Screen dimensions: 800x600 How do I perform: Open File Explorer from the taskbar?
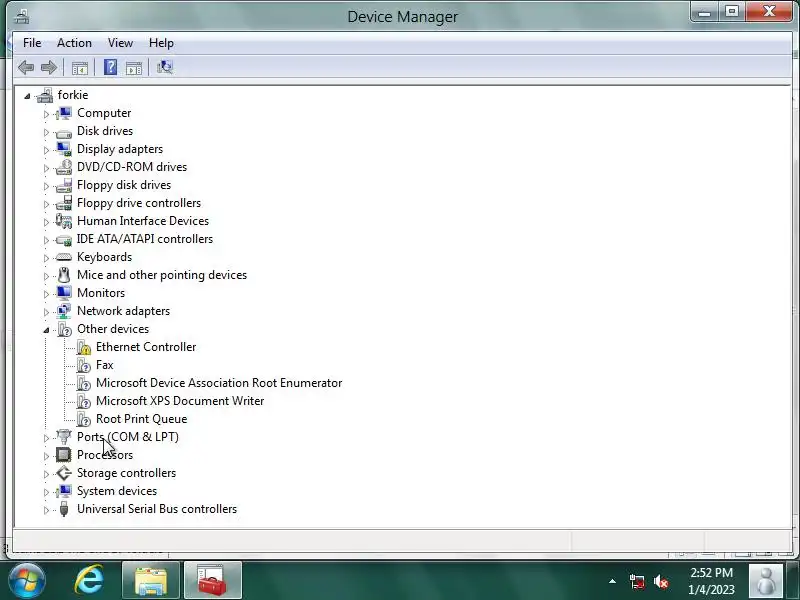click(151, 581)
